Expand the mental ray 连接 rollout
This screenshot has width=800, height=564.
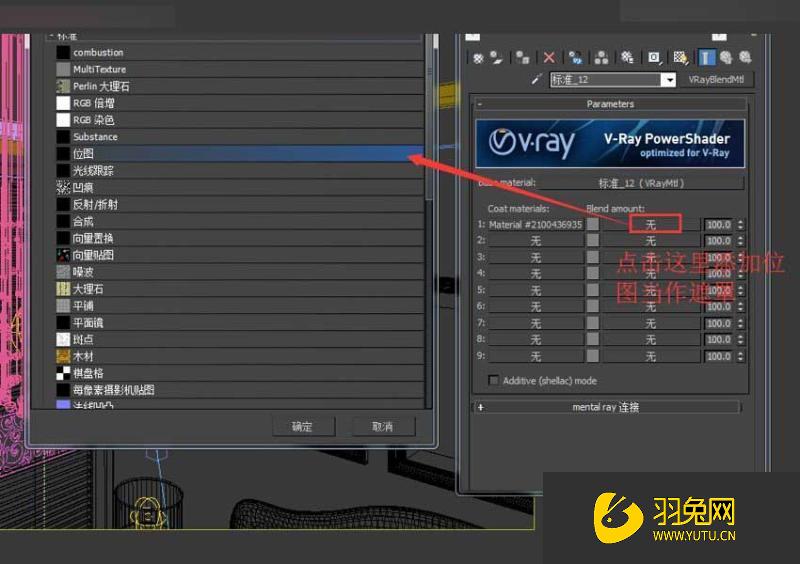click(606, 407)
